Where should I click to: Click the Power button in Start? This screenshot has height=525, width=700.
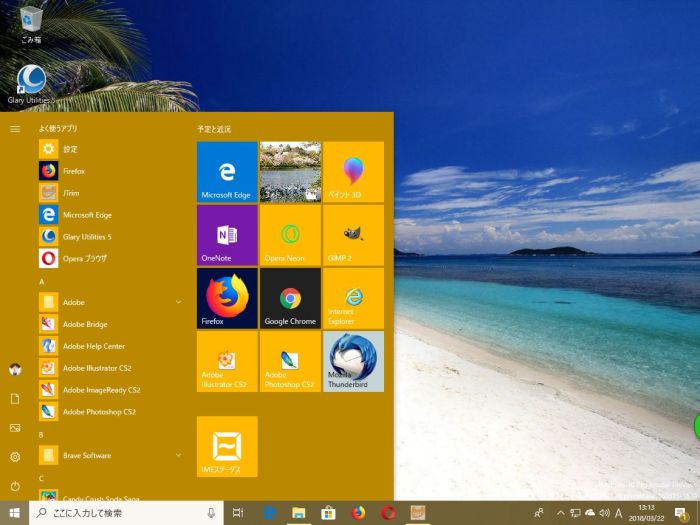click(x=15, y=486)
